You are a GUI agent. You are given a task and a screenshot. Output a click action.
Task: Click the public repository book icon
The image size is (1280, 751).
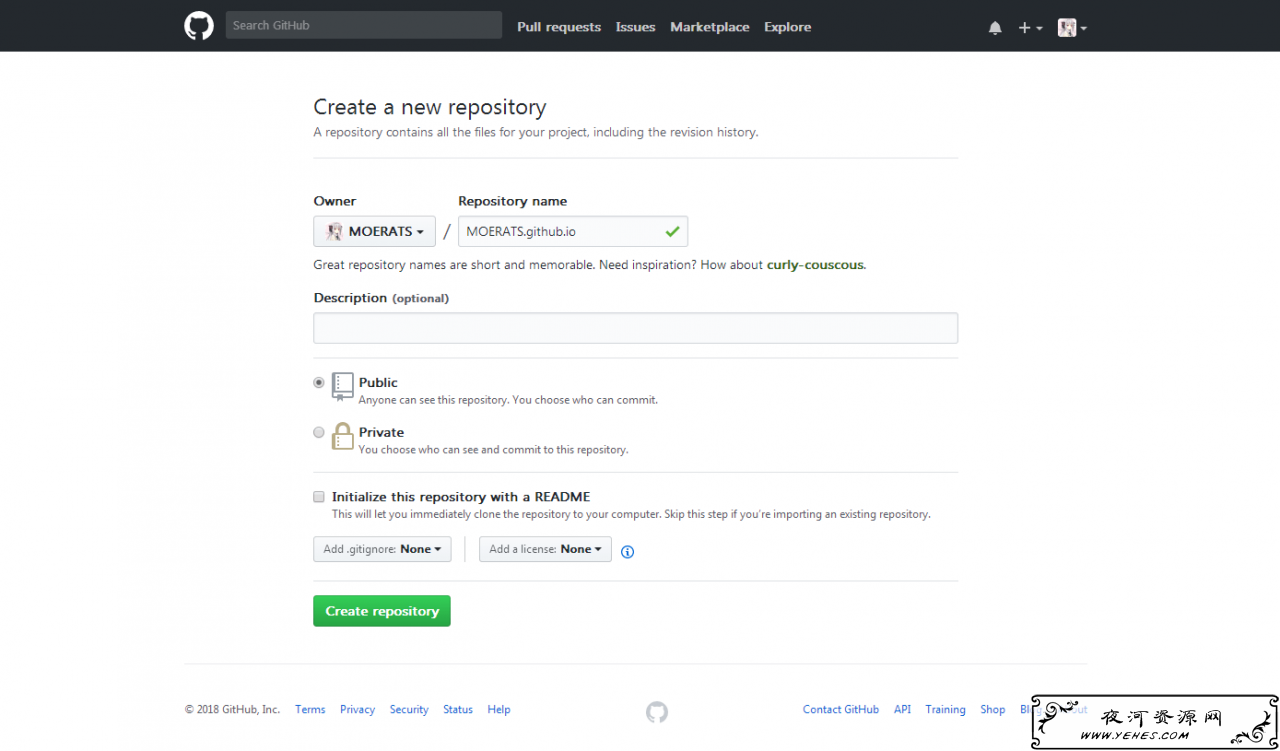coord(343,387)
